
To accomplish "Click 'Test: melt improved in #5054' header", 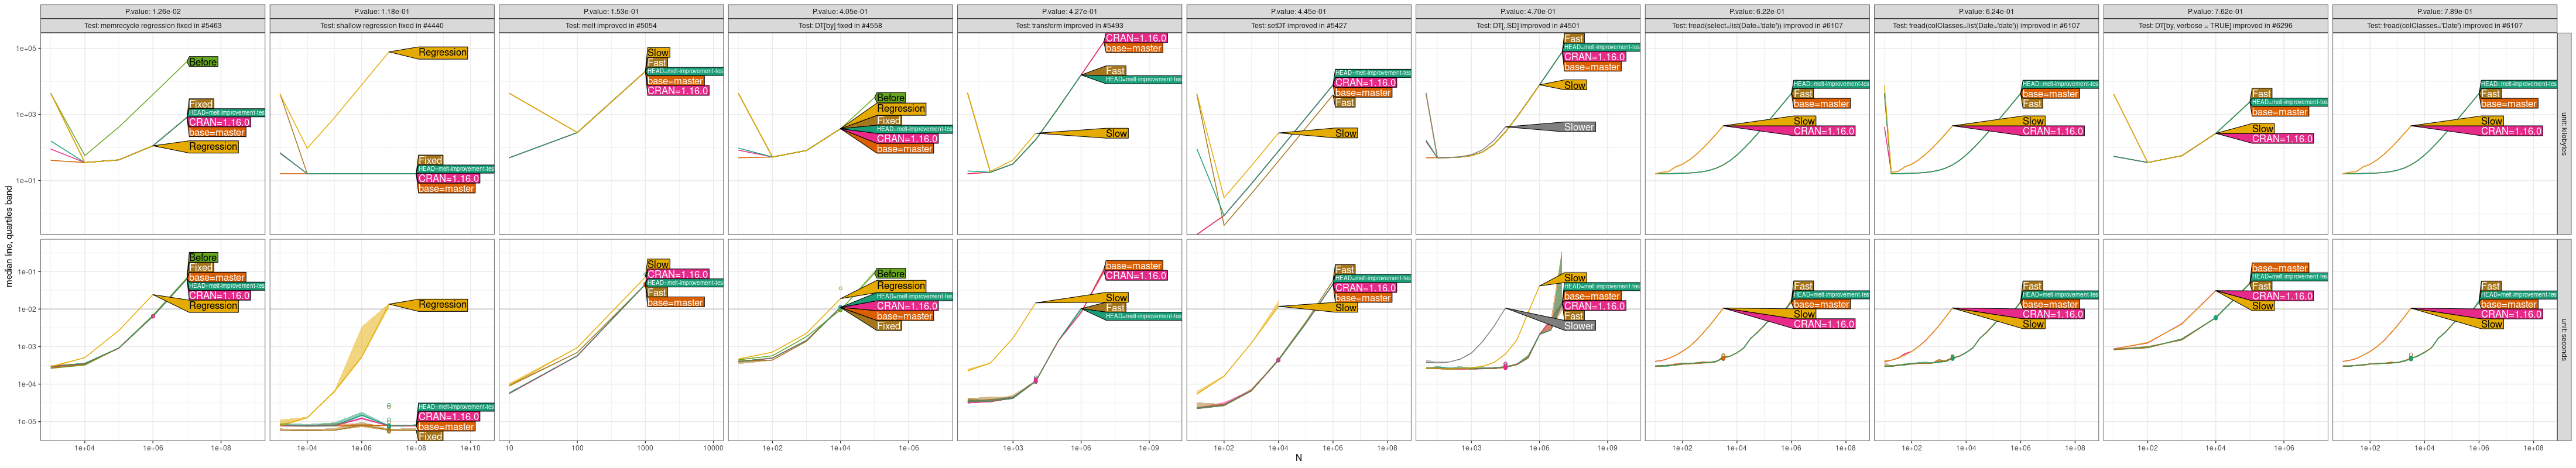I will [611, 26].
